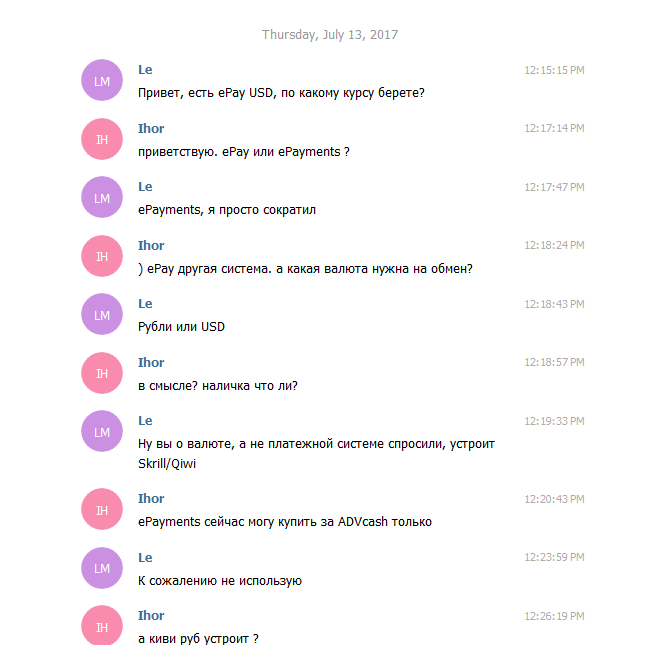This screenshot has width=648, height=651.
Task: Open the Ihor sender name at 12:17:14 PM
Action: (x=151, y=129)
